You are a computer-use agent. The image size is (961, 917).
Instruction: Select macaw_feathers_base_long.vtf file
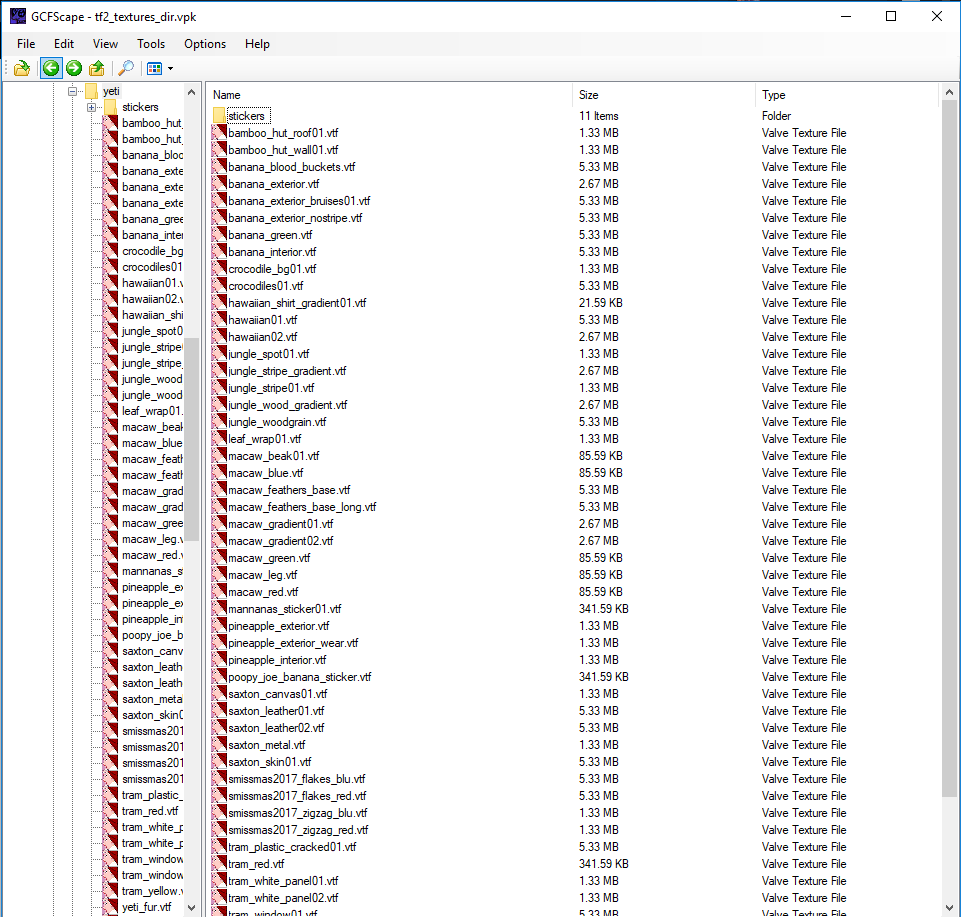[302, 507]
